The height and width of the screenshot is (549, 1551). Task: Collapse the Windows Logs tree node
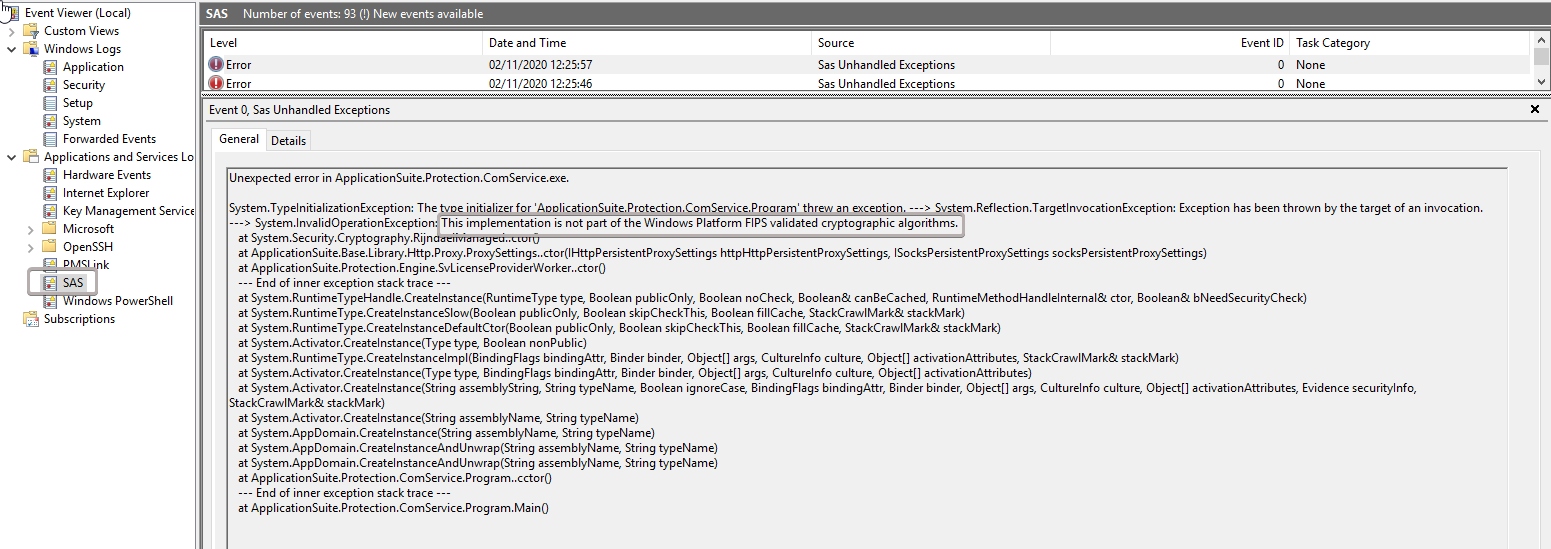[x=12, y=49]
